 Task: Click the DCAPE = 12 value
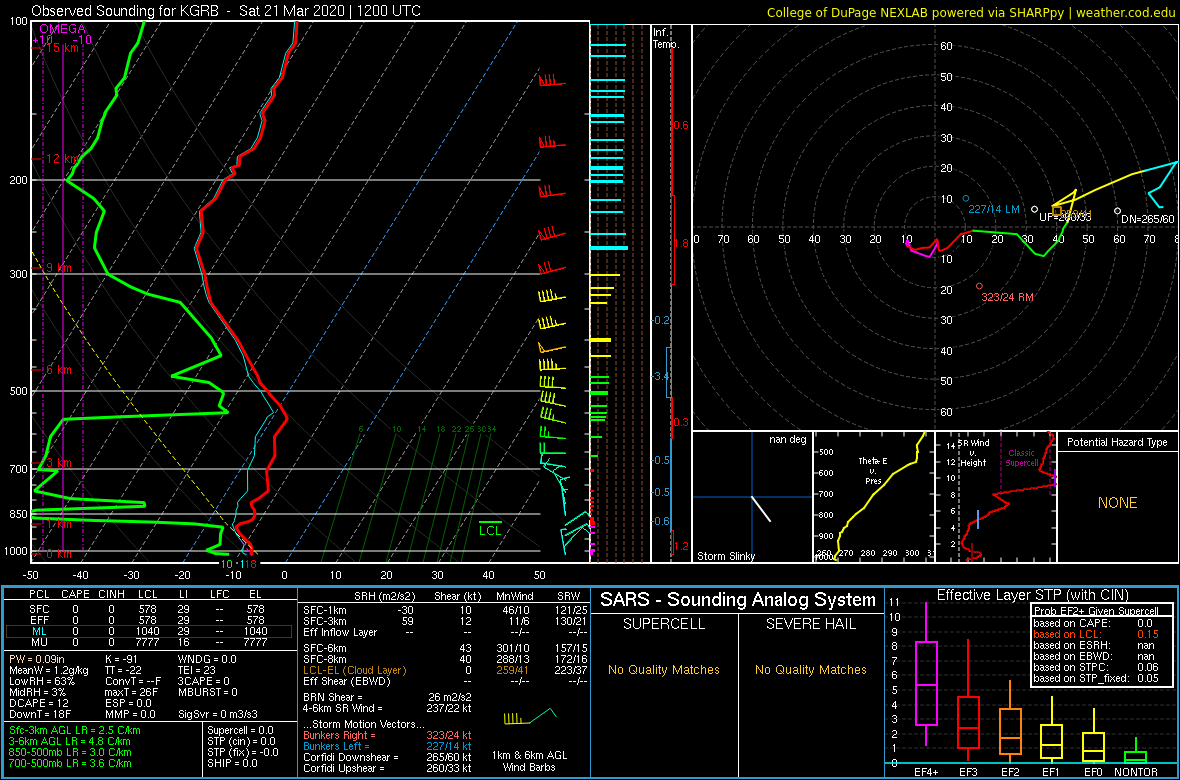pos(41,702)
